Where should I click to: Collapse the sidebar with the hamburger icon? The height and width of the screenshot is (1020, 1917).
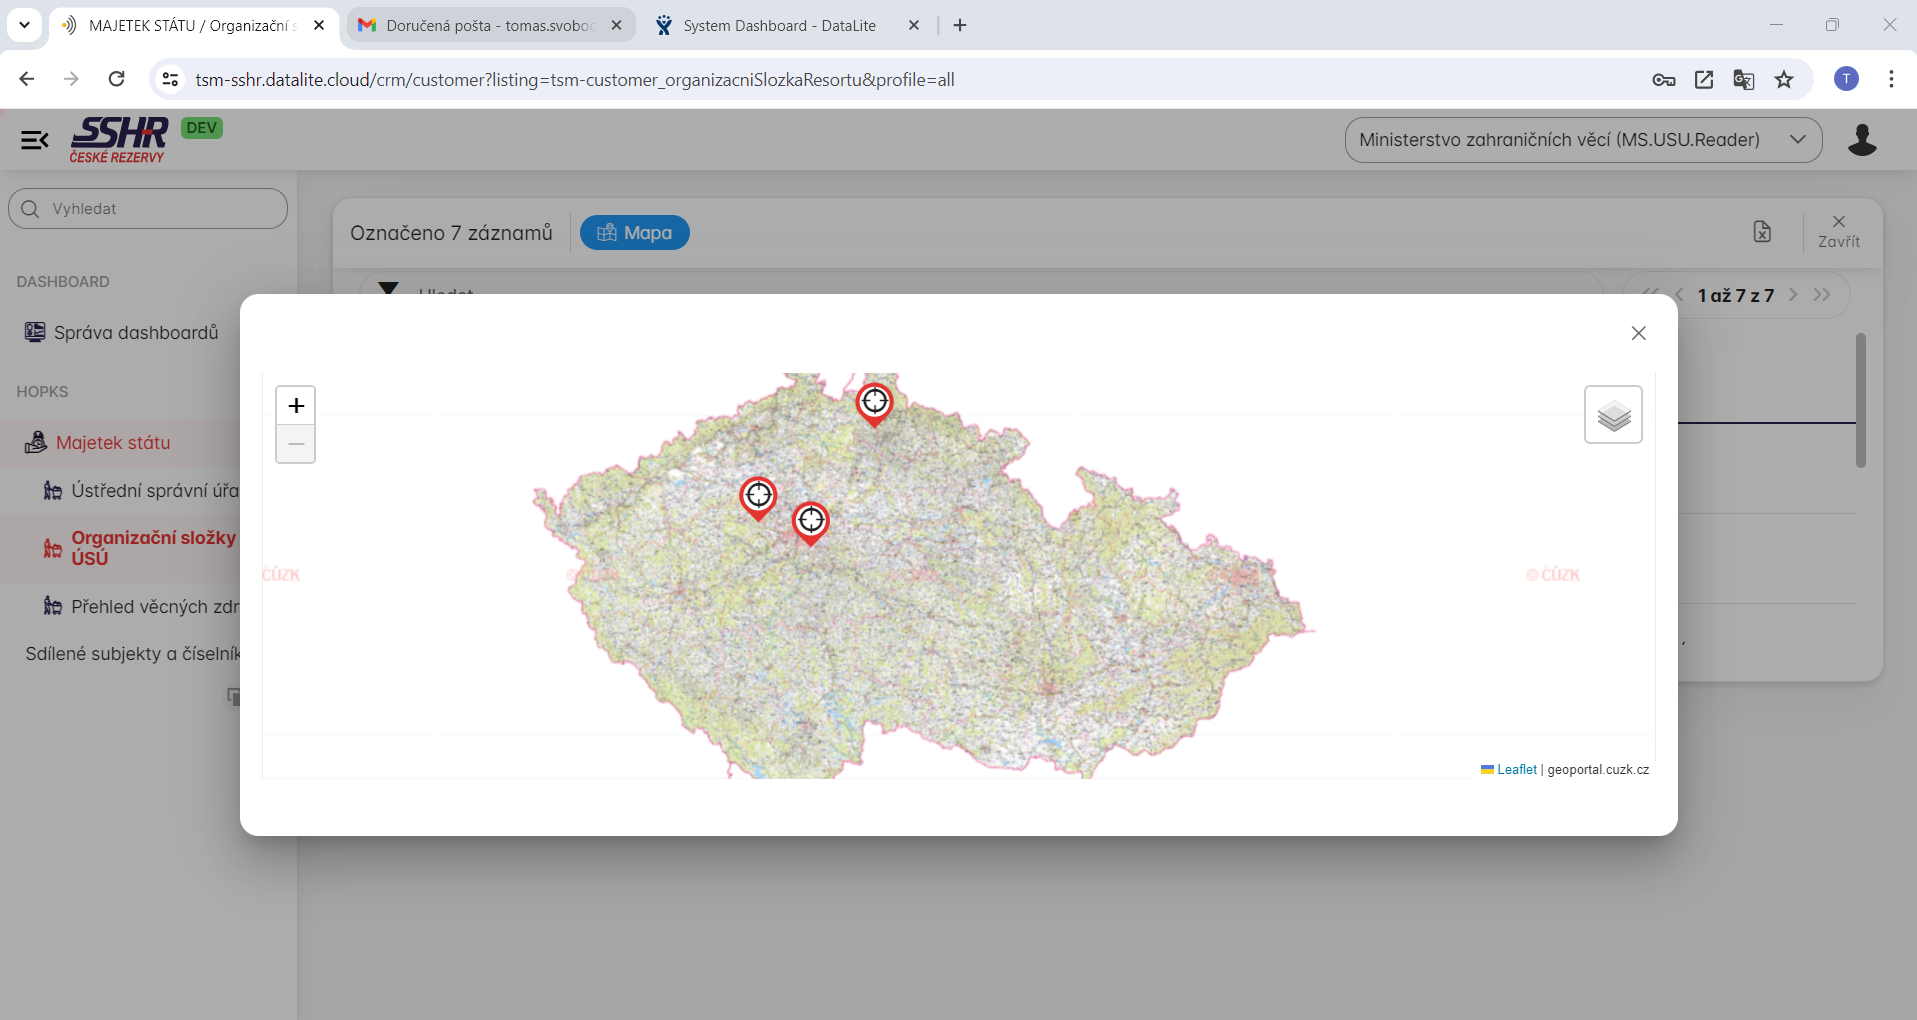pyautogui.click(x=35, y=140)
